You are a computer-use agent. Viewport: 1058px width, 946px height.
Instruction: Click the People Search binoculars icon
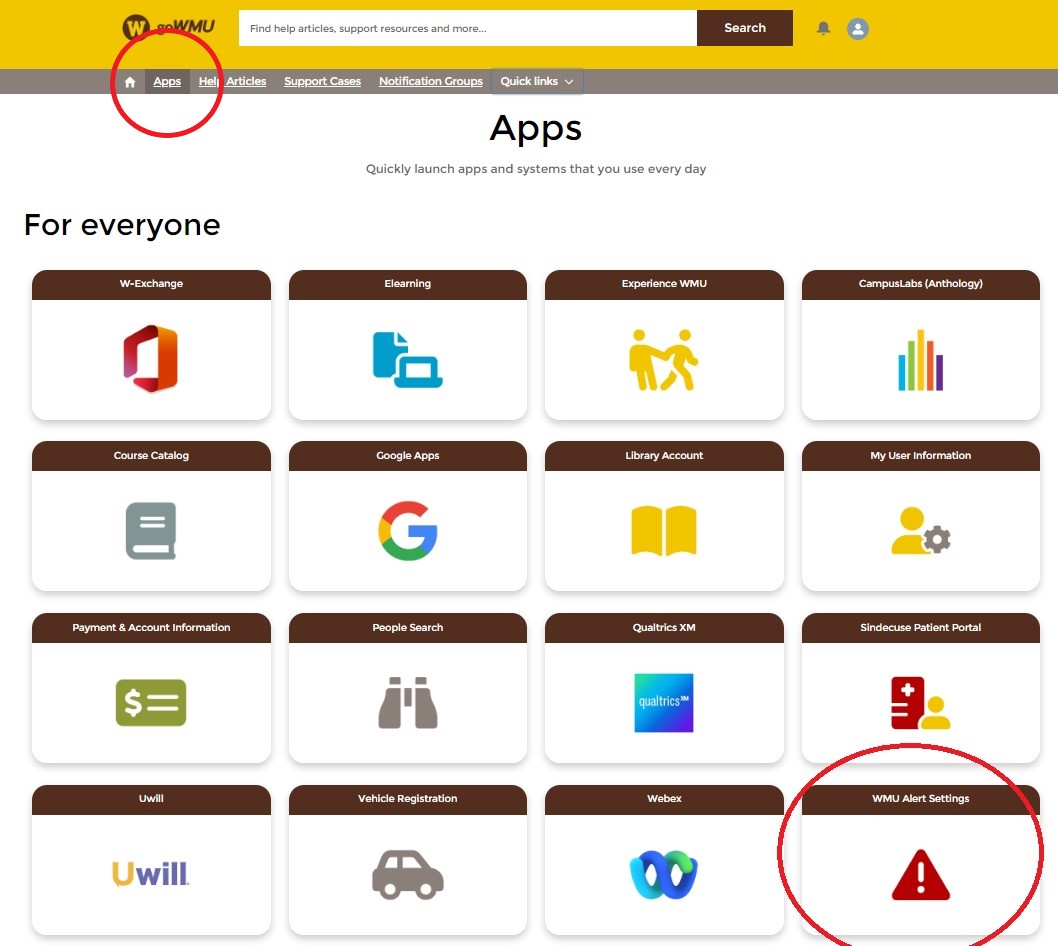pyautogui.click(x=408, y=702)
